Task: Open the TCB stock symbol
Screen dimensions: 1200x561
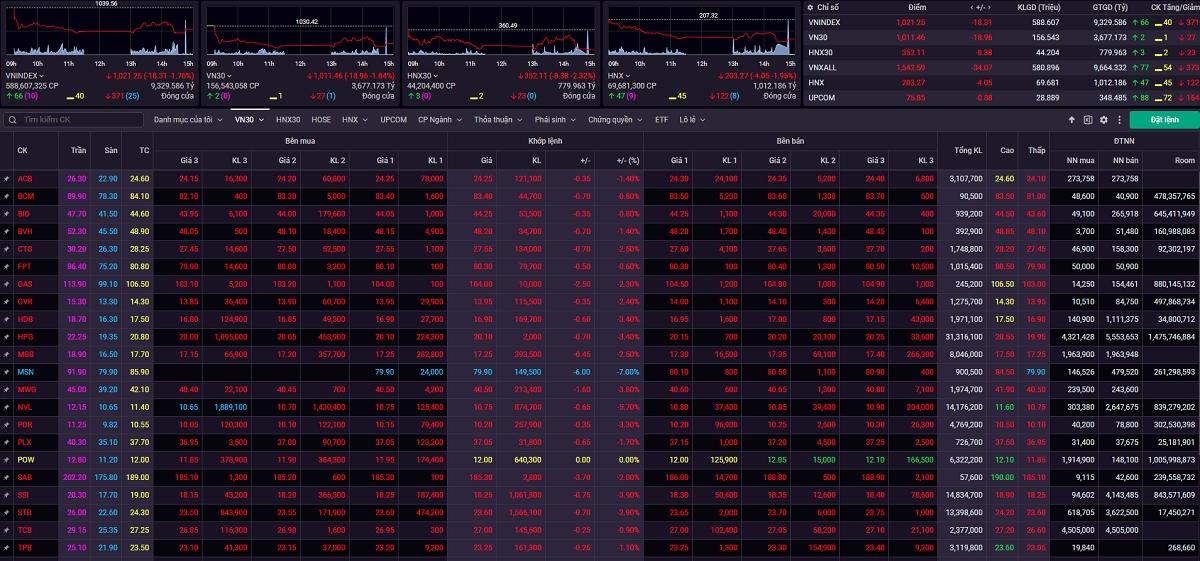Action: click(24, 530)
